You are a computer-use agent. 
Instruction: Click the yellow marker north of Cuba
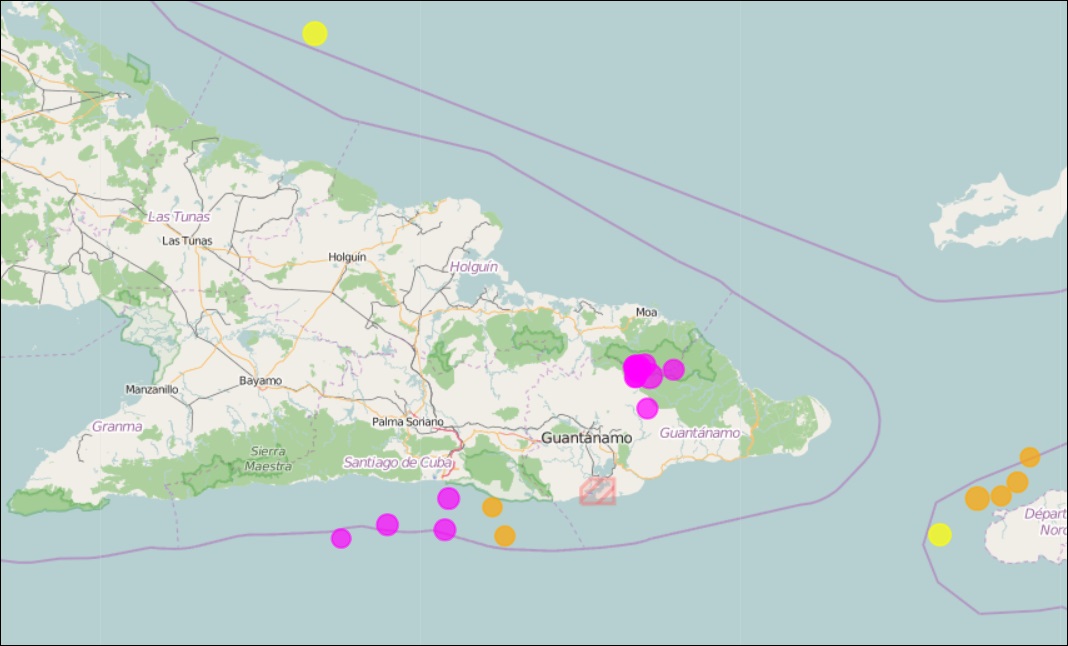click(x=315, y=33)
